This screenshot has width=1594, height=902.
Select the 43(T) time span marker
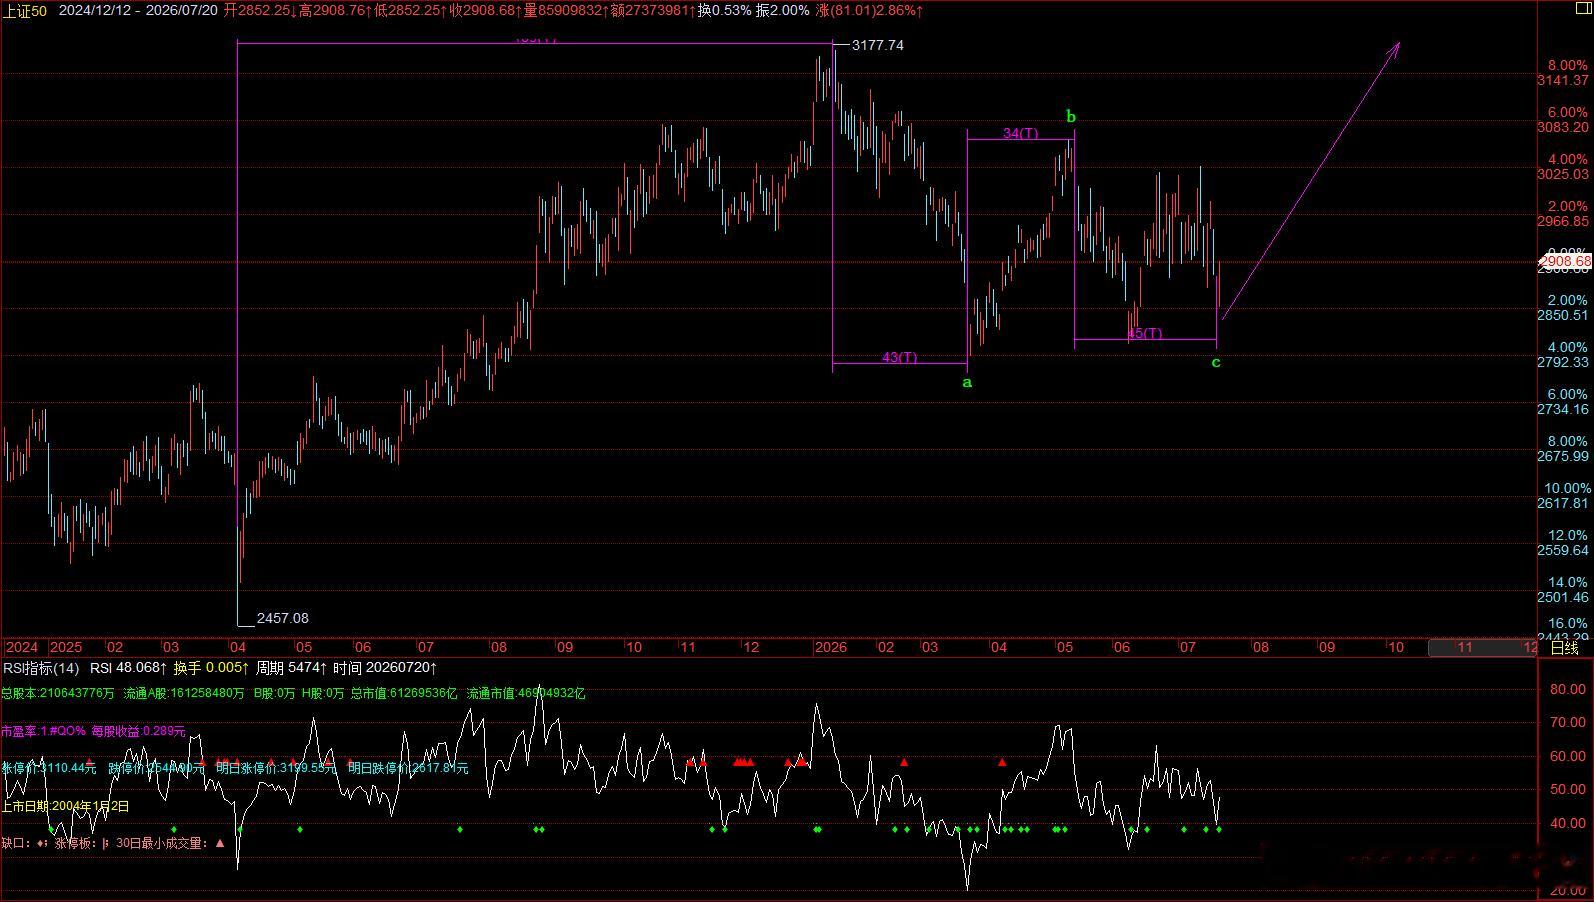(899, 357)
